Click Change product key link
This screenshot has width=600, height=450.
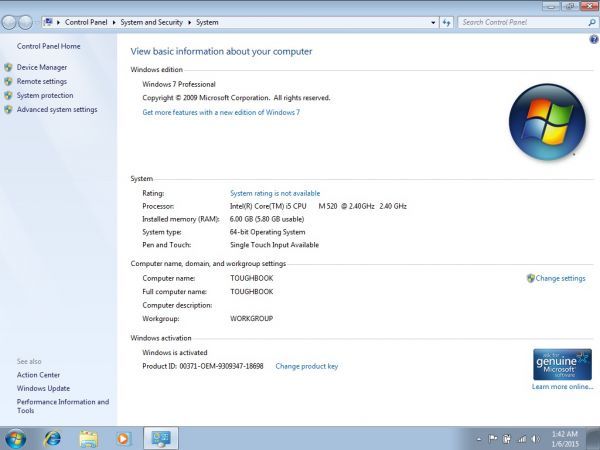pyautogui.click(x=306, y=366)
